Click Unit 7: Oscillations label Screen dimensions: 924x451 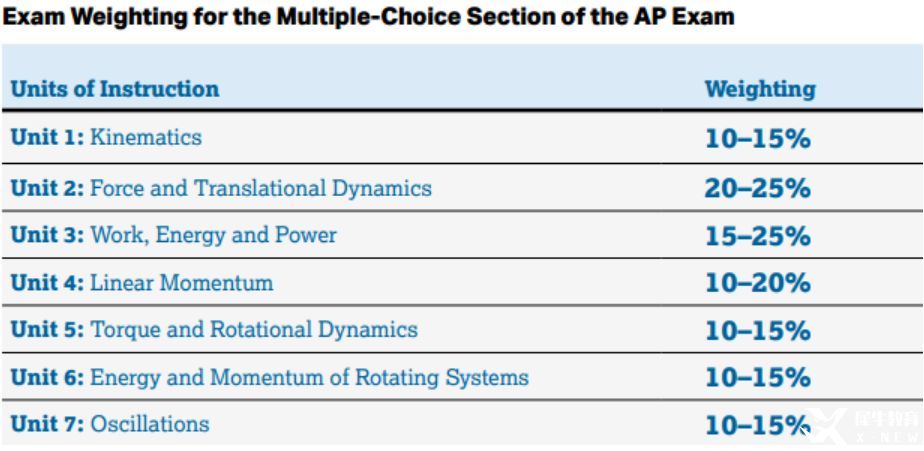(110, 423)
